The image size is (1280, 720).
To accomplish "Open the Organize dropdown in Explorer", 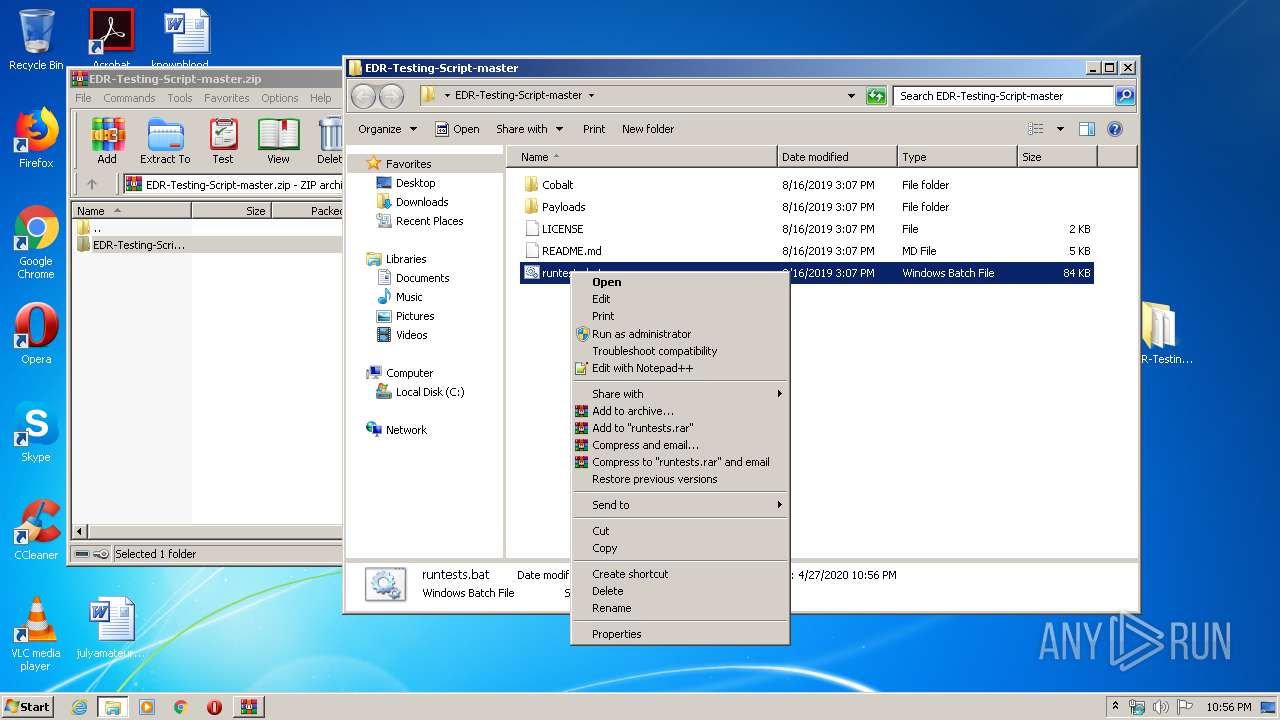I will [x=387, y=129].
